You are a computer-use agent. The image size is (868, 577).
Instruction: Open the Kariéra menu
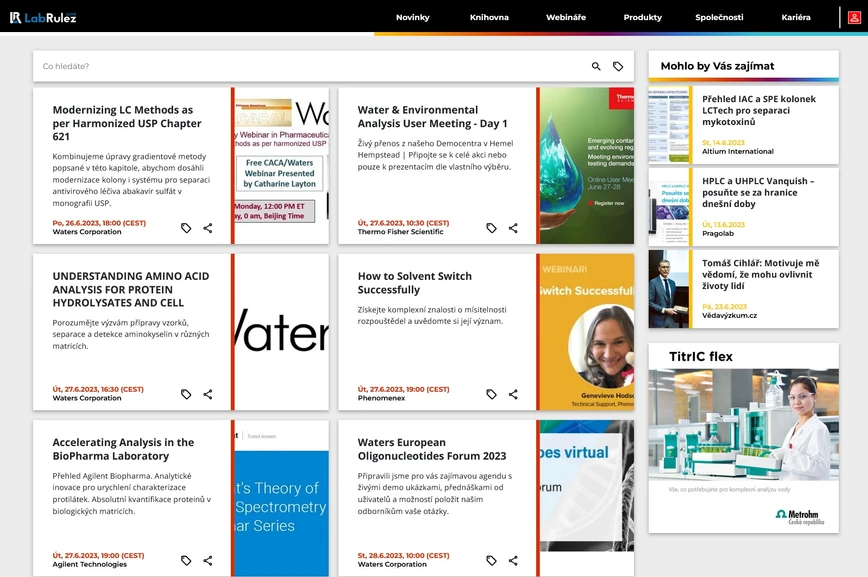[x=796, y=17]
